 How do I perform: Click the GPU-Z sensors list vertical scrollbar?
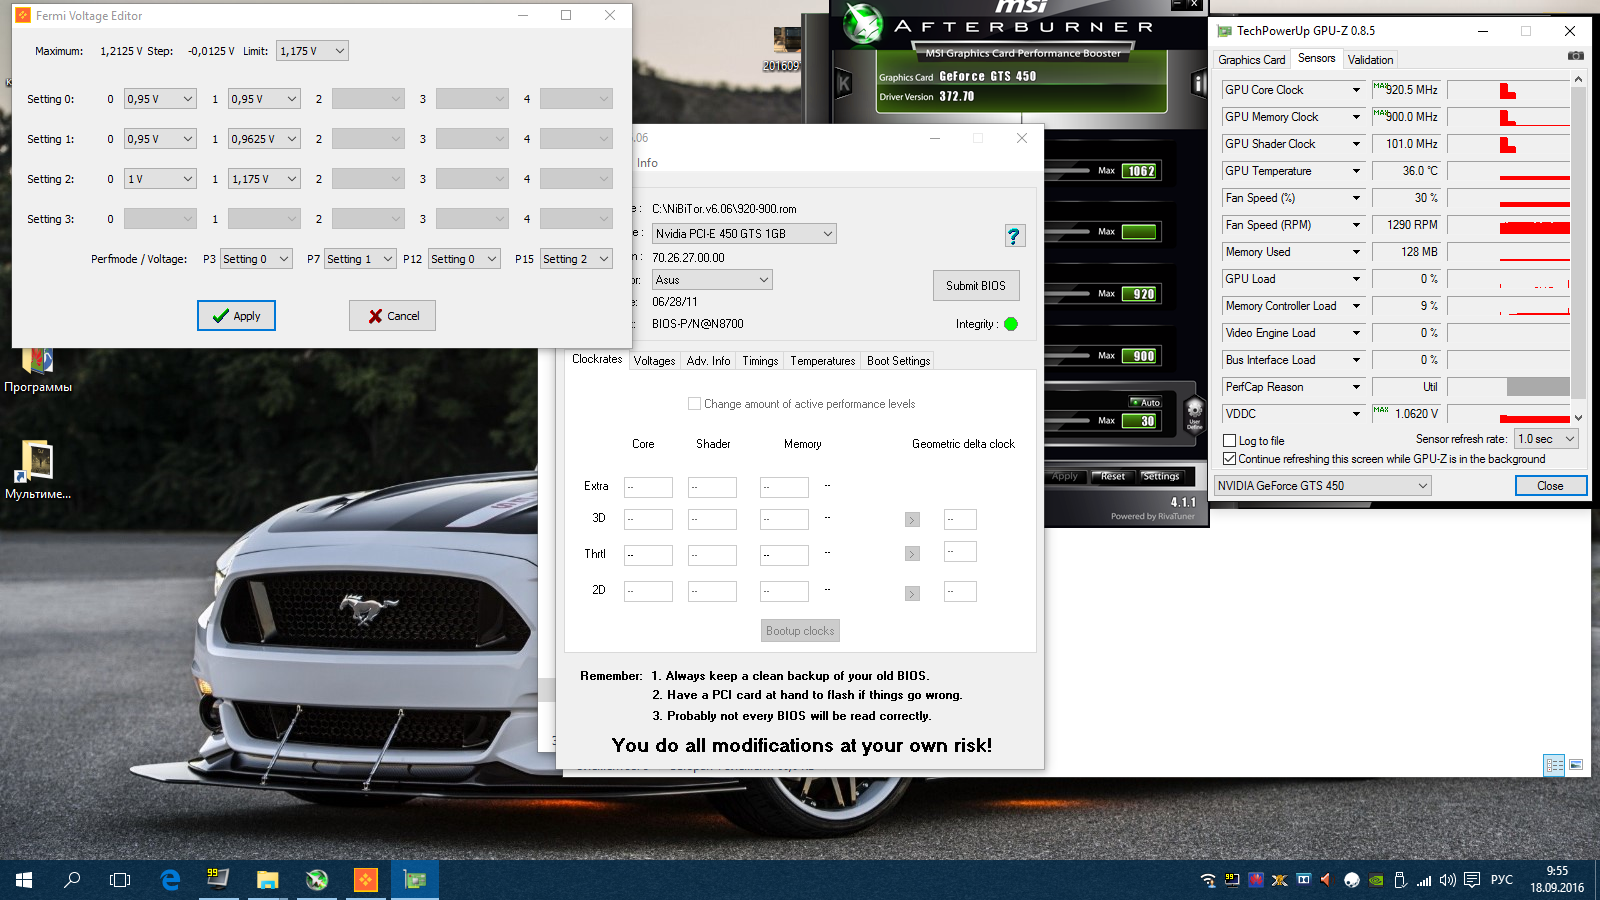[x=1578, y=248]
